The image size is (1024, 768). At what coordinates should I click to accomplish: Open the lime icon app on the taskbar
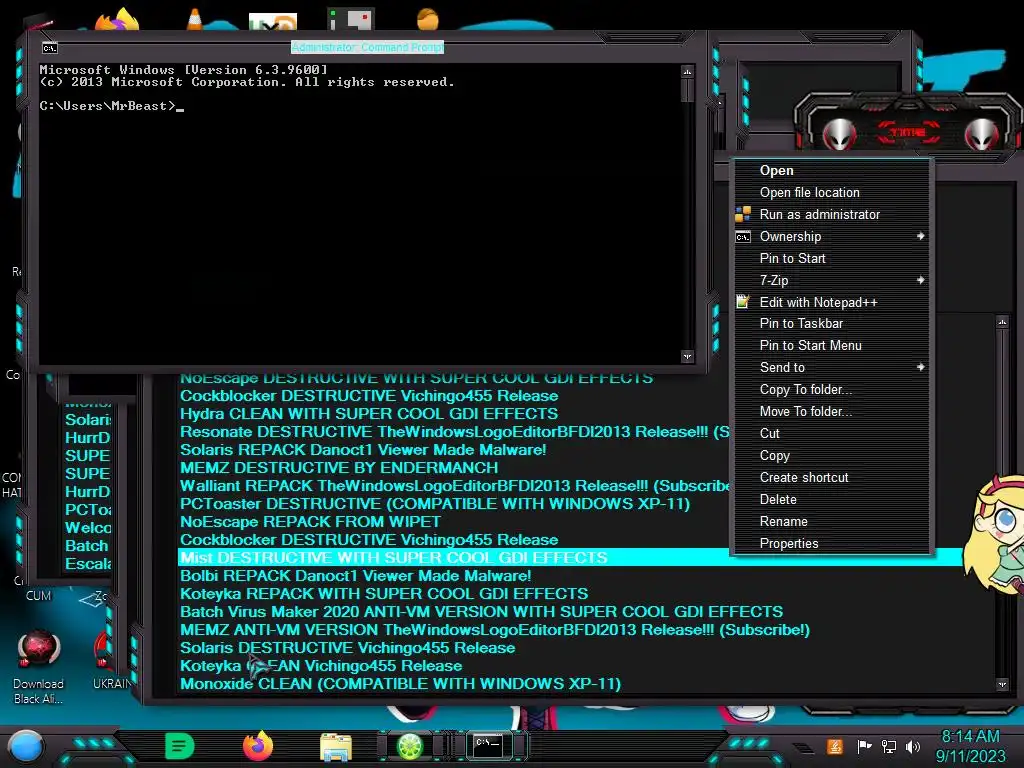click(x=409, y=746)
